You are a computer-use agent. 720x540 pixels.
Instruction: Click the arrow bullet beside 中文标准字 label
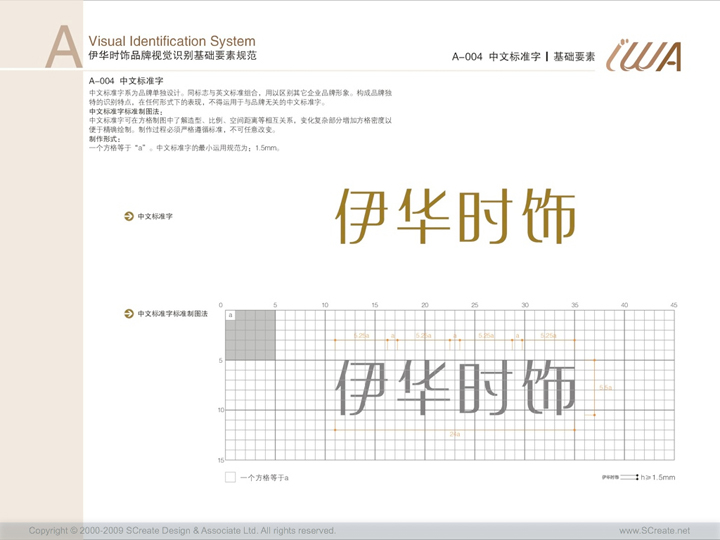129,216
